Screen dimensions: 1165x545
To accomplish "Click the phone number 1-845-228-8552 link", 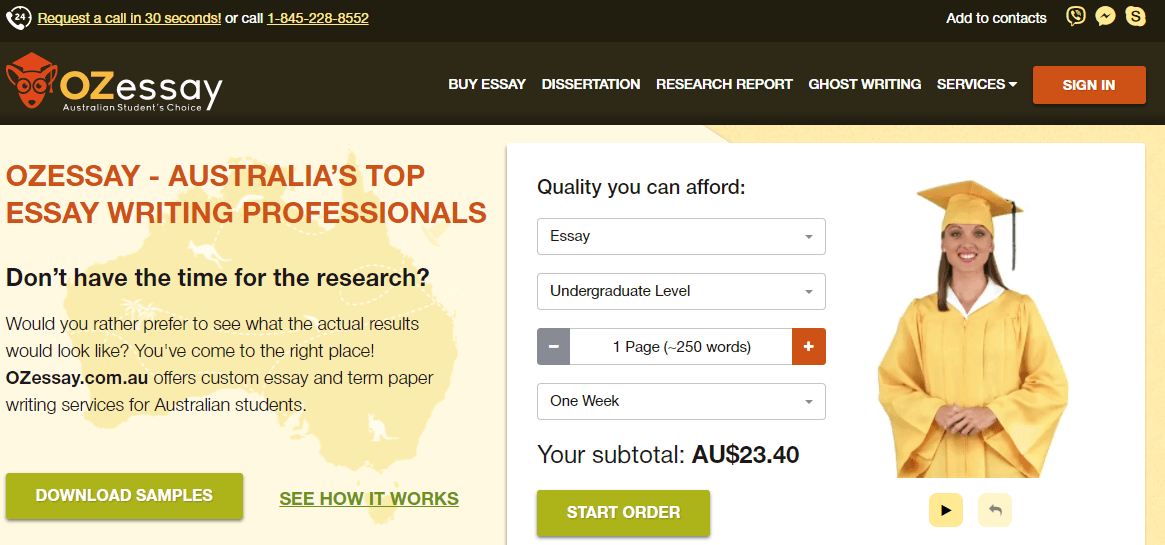I will click(318, 18).
